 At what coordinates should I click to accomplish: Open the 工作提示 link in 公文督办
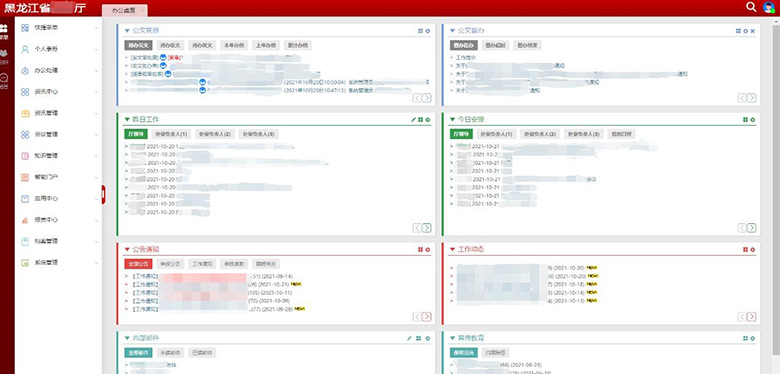[463, 58]
